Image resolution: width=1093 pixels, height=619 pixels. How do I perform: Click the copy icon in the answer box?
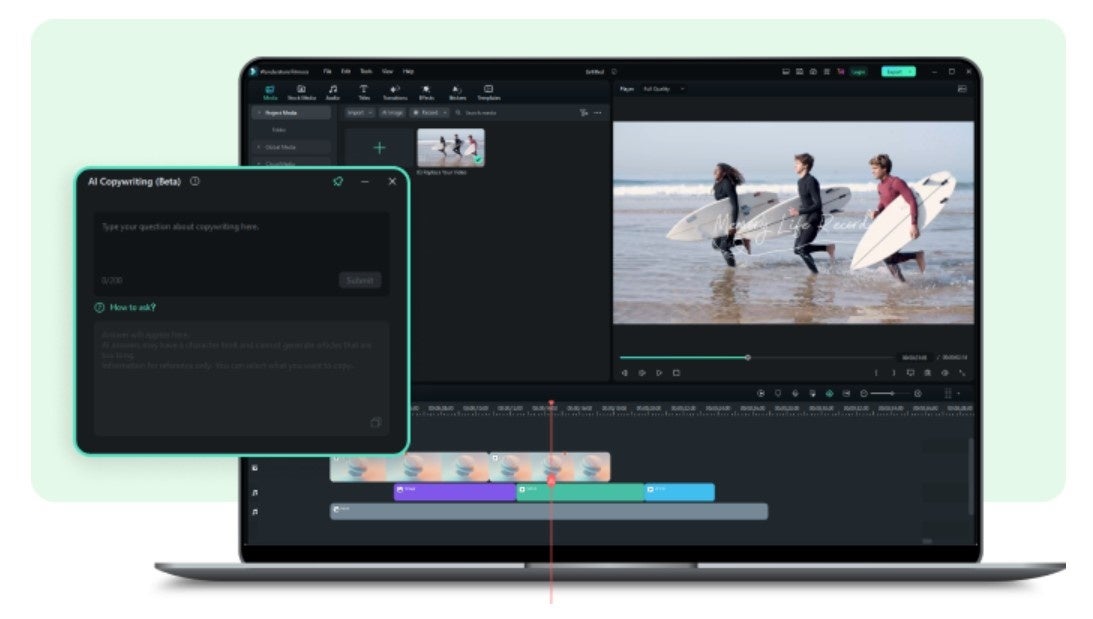coord(376,423)
